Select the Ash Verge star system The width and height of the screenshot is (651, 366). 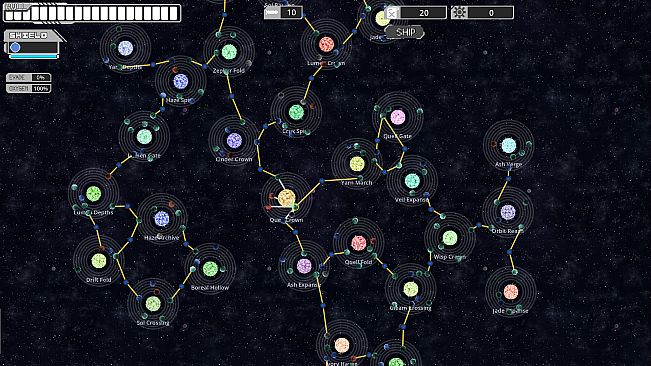click(x=509, y=146)
